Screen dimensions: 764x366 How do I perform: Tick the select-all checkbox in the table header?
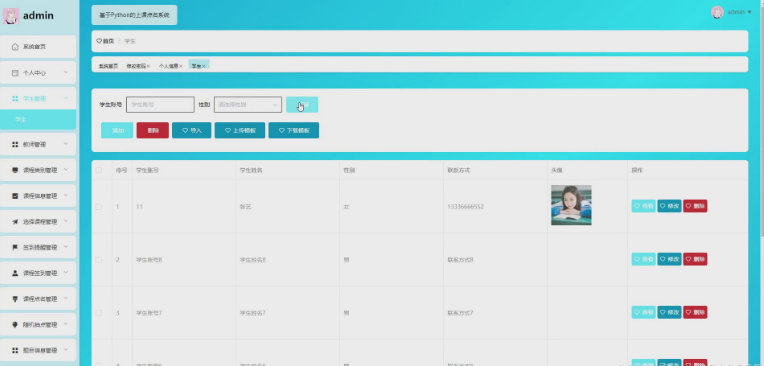pos(99,170)
